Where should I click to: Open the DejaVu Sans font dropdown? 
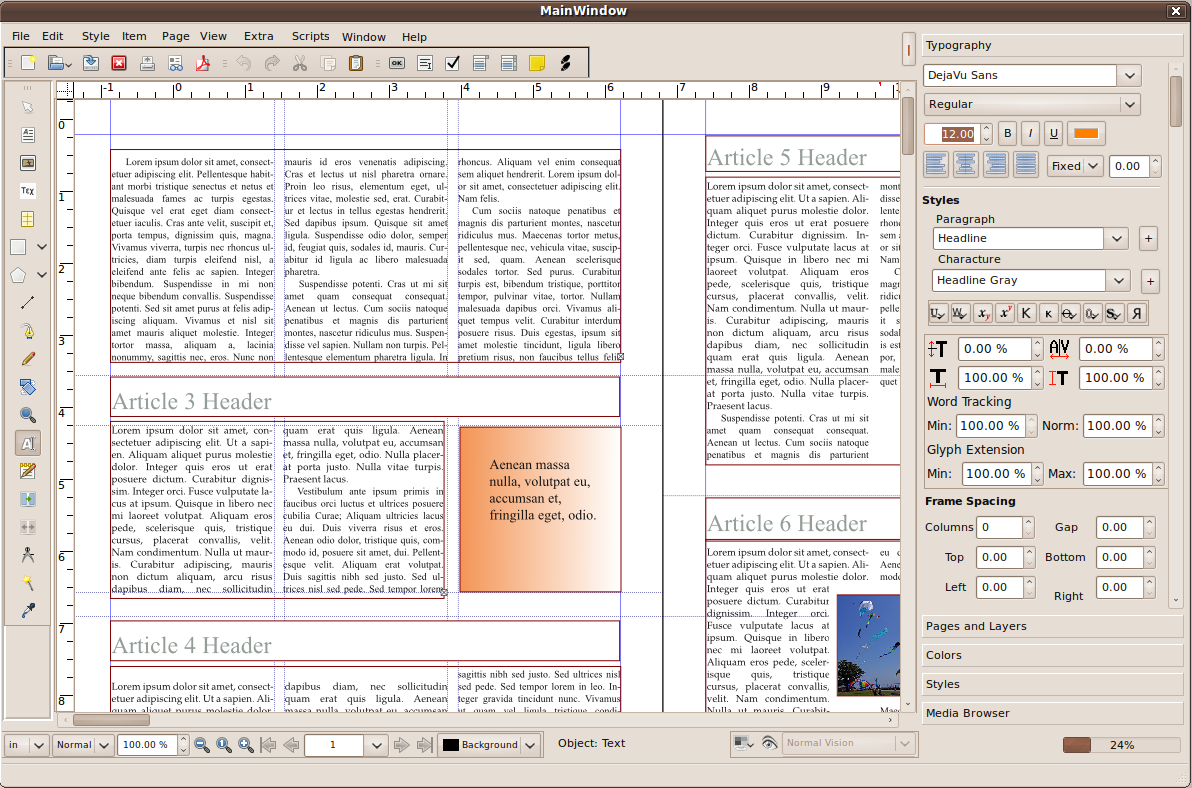(x=1130, y=75)
